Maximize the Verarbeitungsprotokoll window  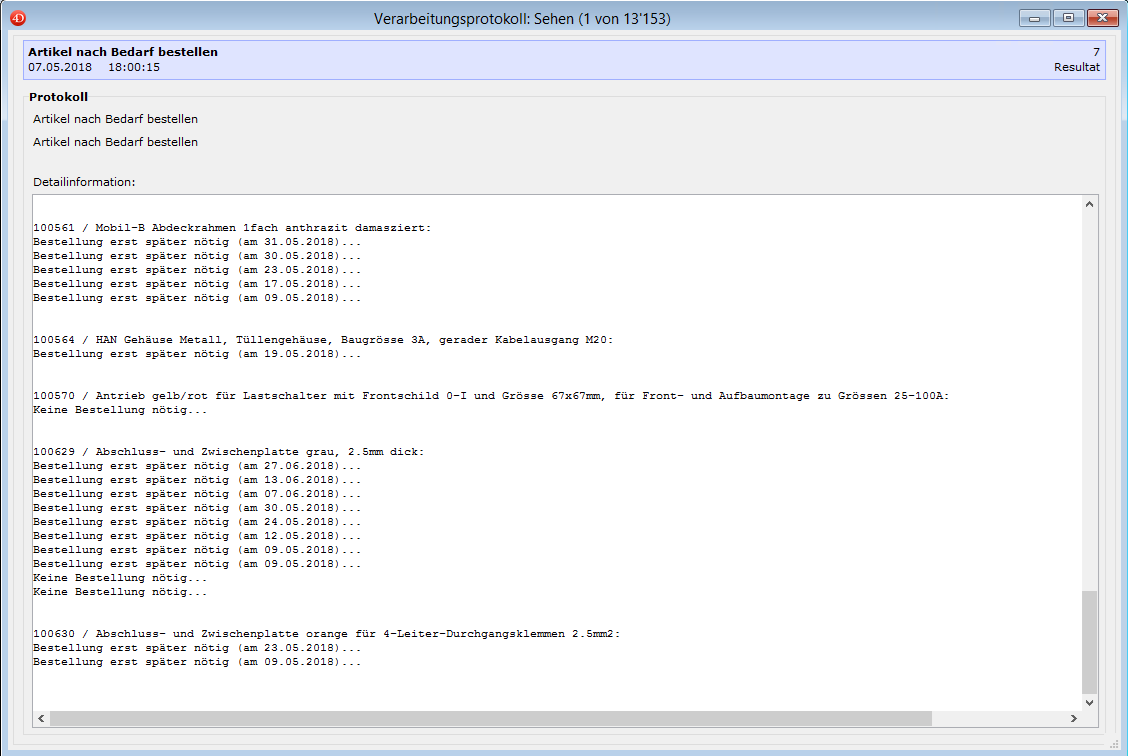(1068, 18)
